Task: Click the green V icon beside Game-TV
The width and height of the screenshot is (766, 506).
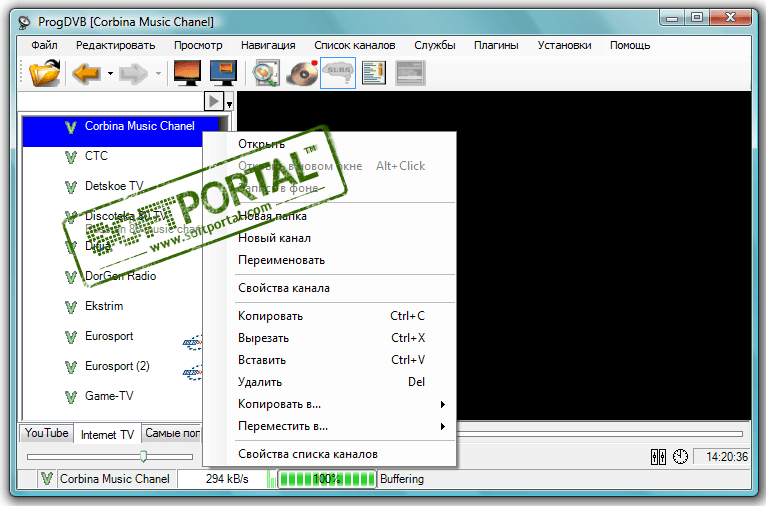Action: click(71, 397)
